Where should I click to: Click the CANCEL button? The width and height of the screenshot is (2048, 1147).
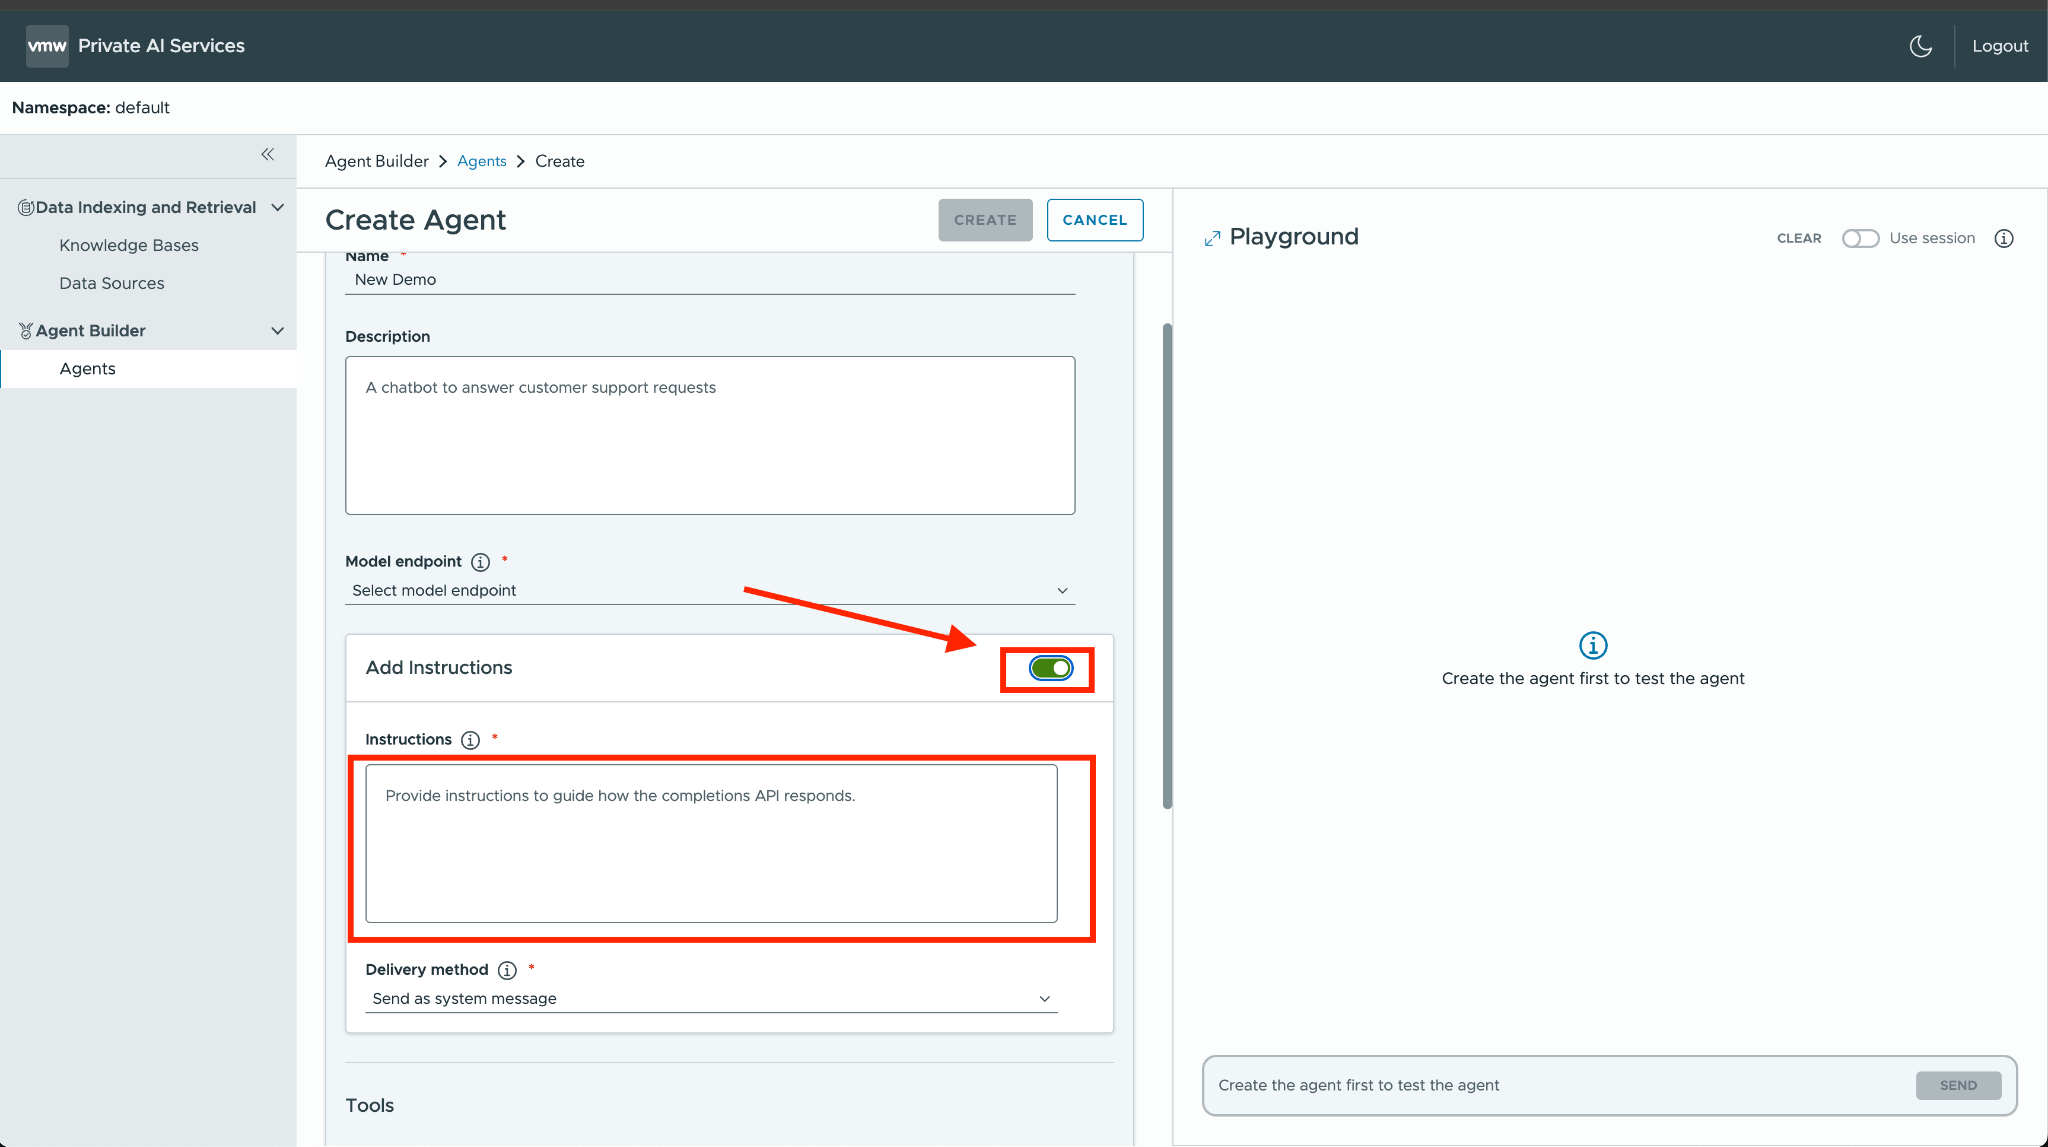(1094, 219)
